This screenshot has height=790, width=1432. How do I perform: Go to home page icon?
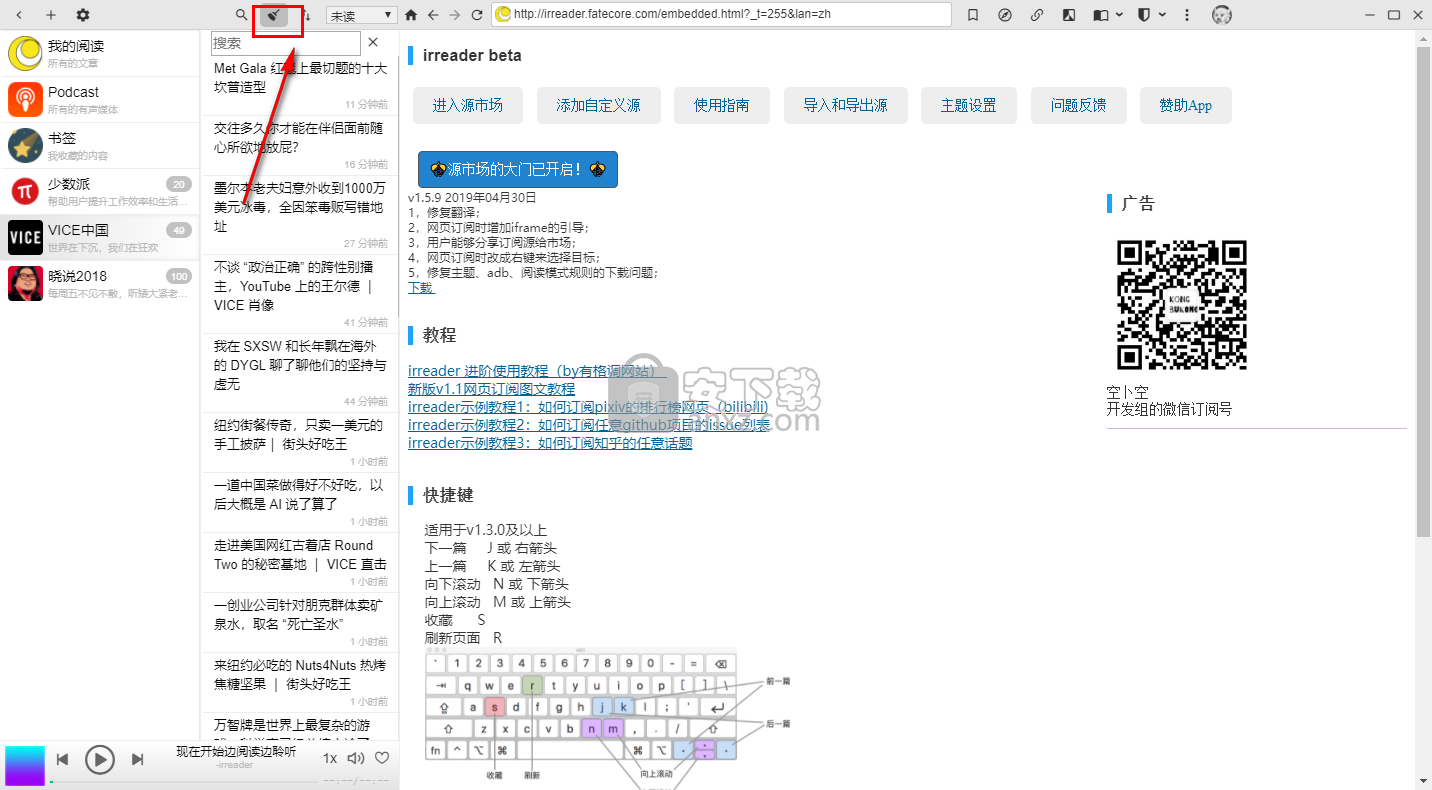(x=410, y=15)
